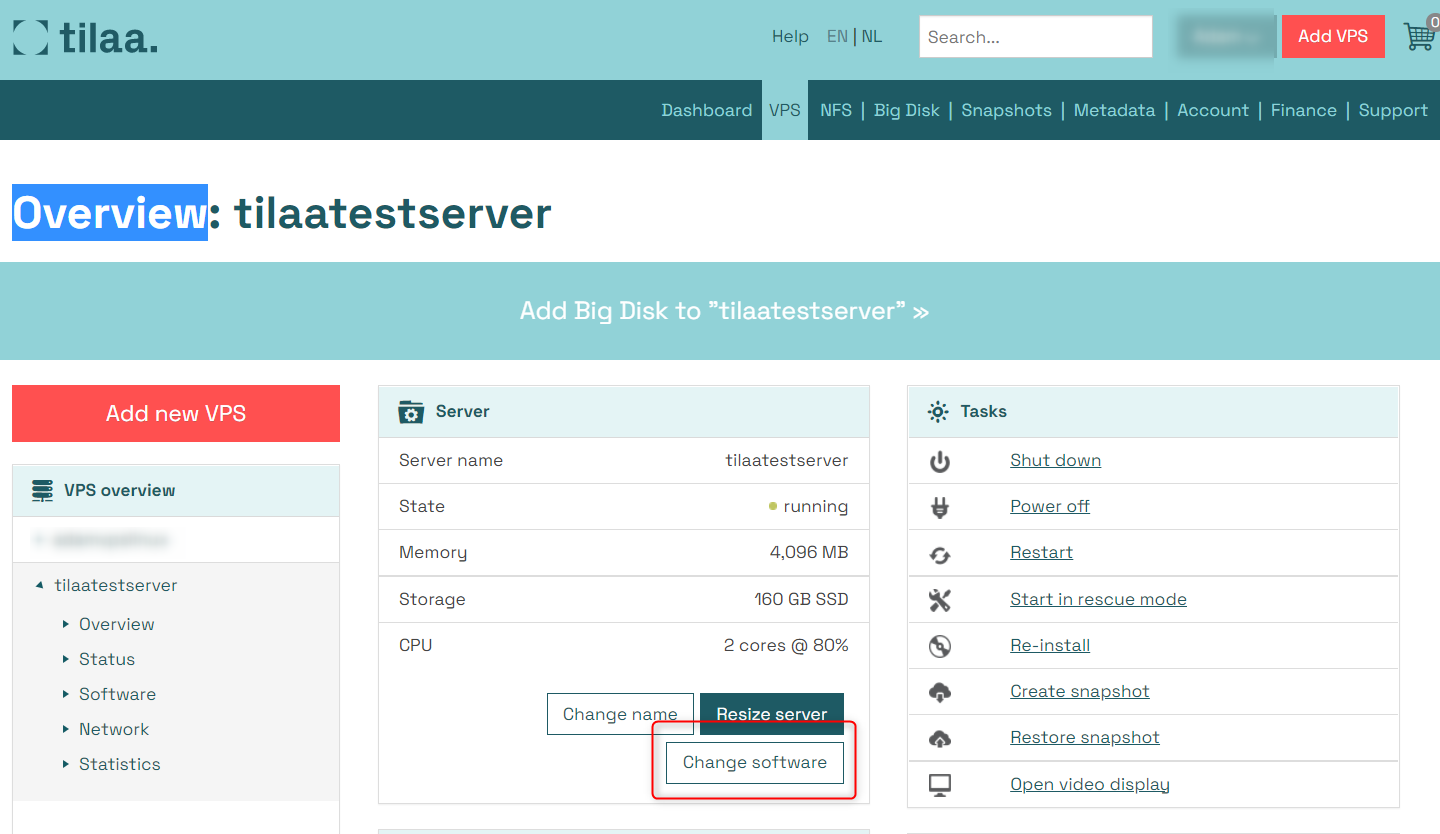Screen dimensions: 1440x834
Task: Click the Change name button
Action: pos(620,714)
